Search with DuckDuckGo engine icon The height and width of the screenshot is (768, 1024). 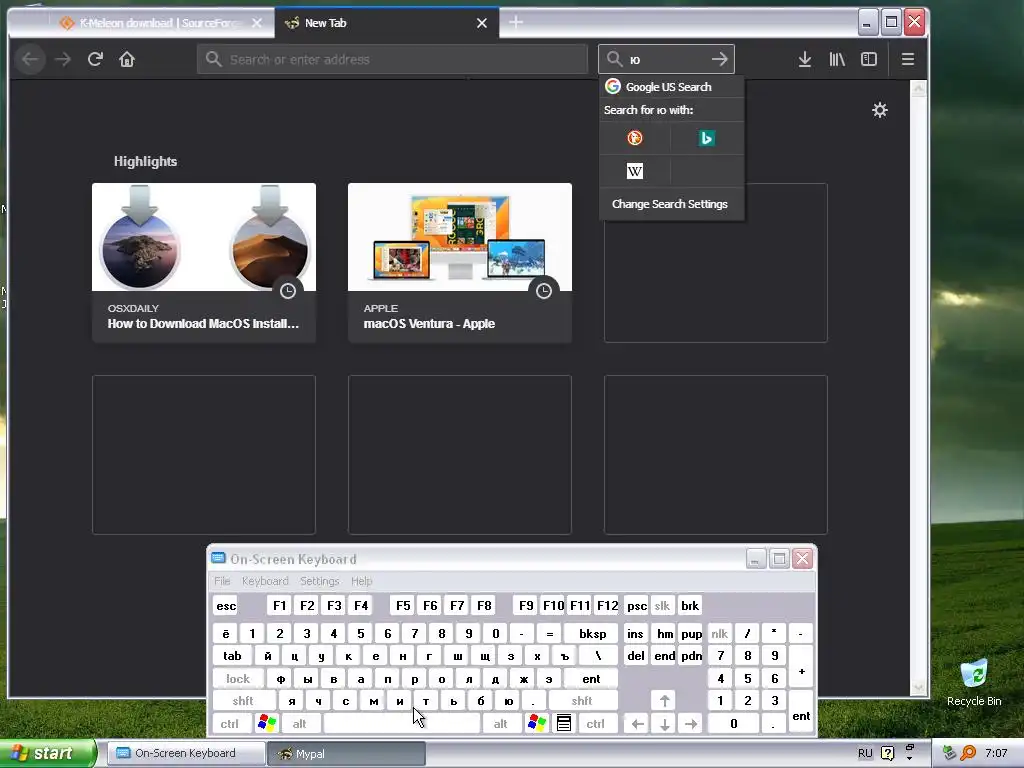[x=635, y=138]
